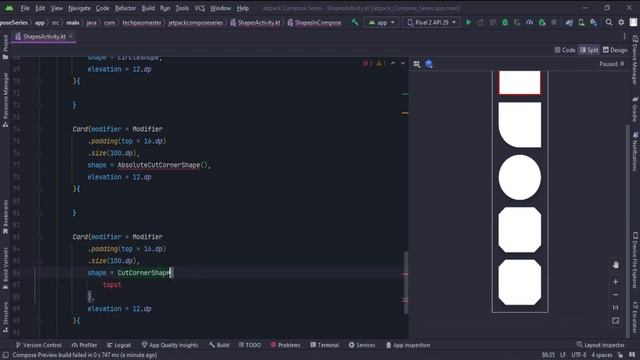Open the Build menu
The height and width of the screenshot is (360, 640).
tap(148, 8)
